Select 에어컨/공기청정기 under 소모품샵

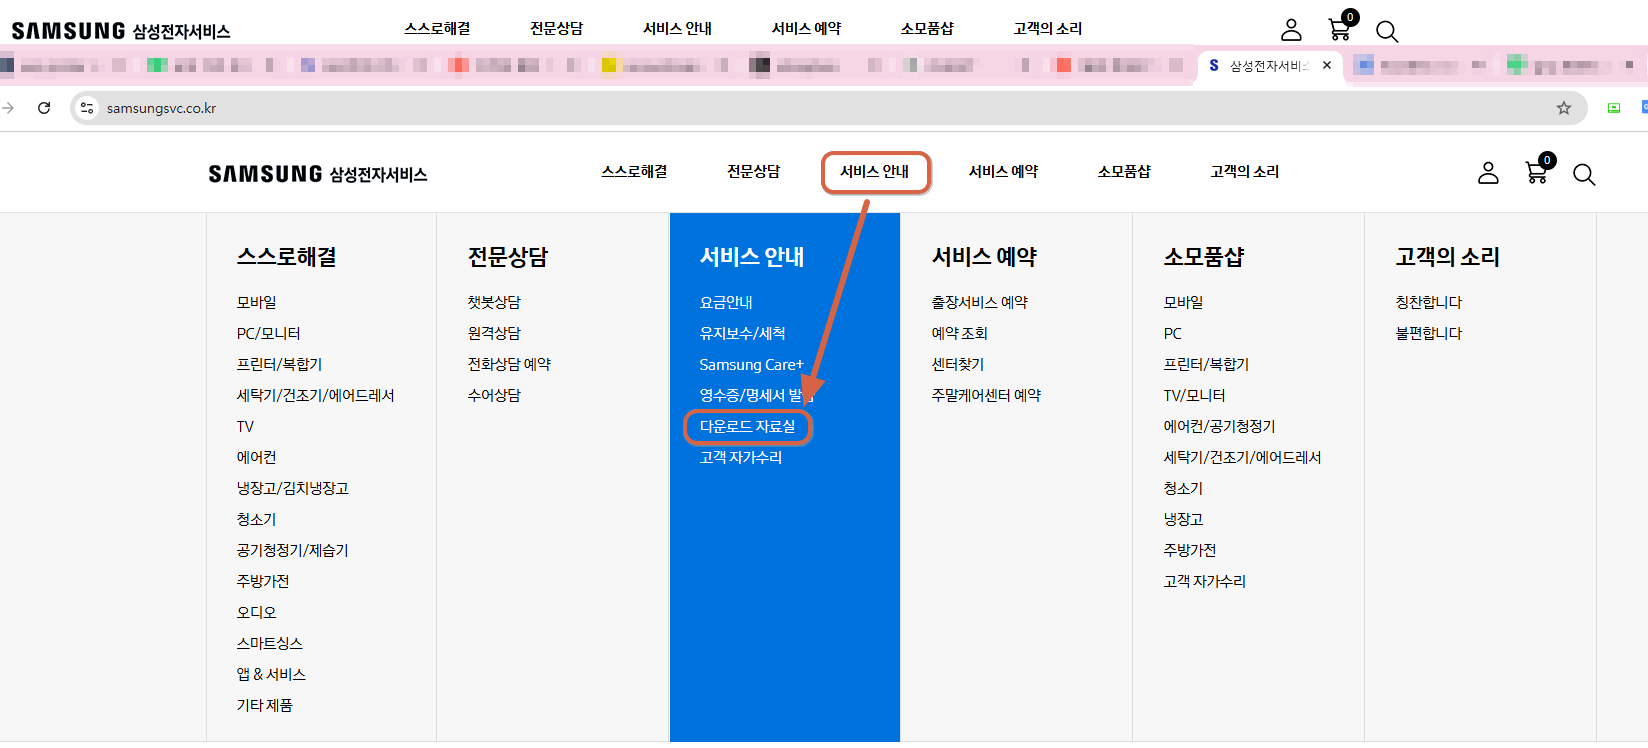point(1219,426)
